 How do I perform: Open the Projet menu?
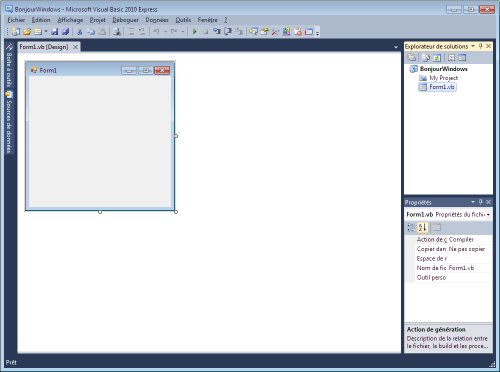pyautogui.click(x=97, y=20)
